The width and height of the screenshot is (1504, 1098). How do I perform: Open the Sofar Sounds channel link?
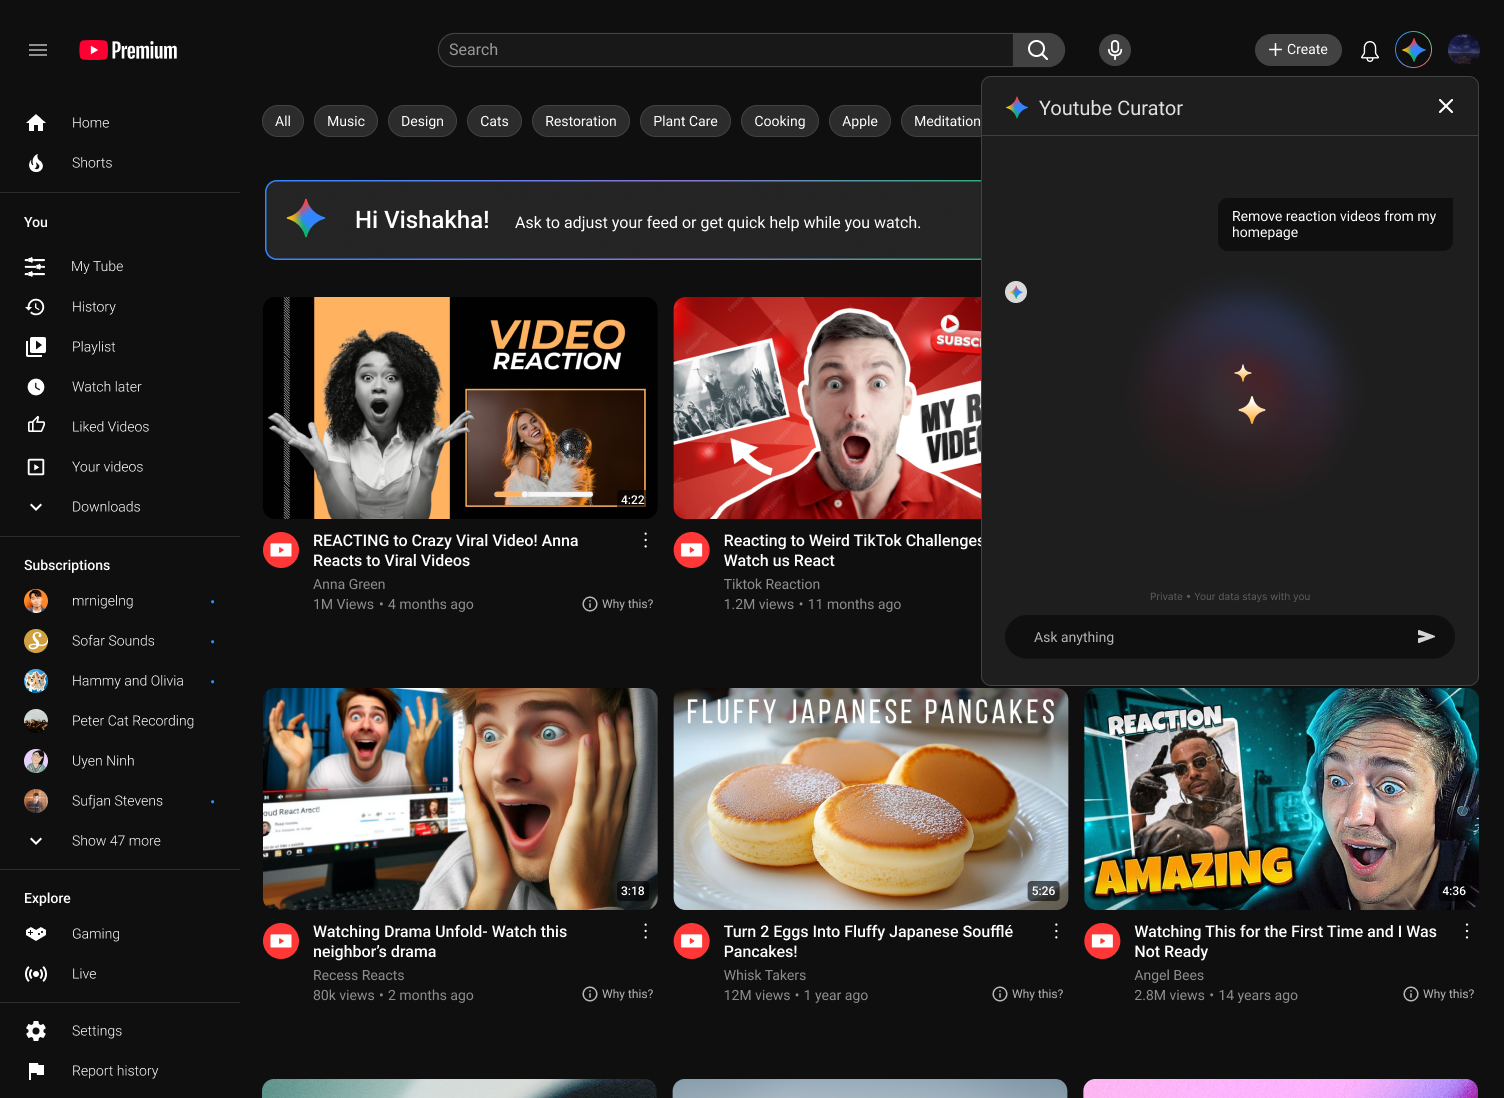click(112, 640)
